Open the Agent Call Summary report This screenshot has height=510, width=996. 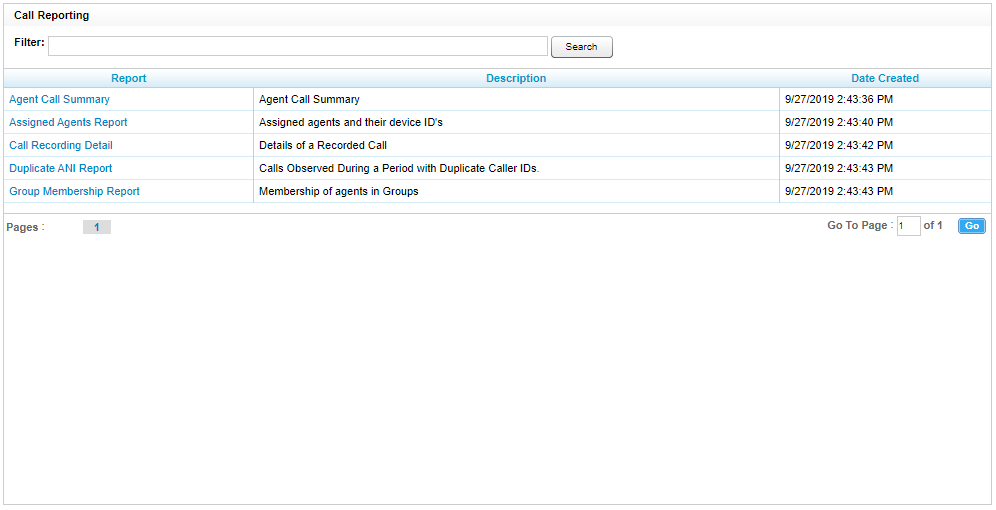59,100
